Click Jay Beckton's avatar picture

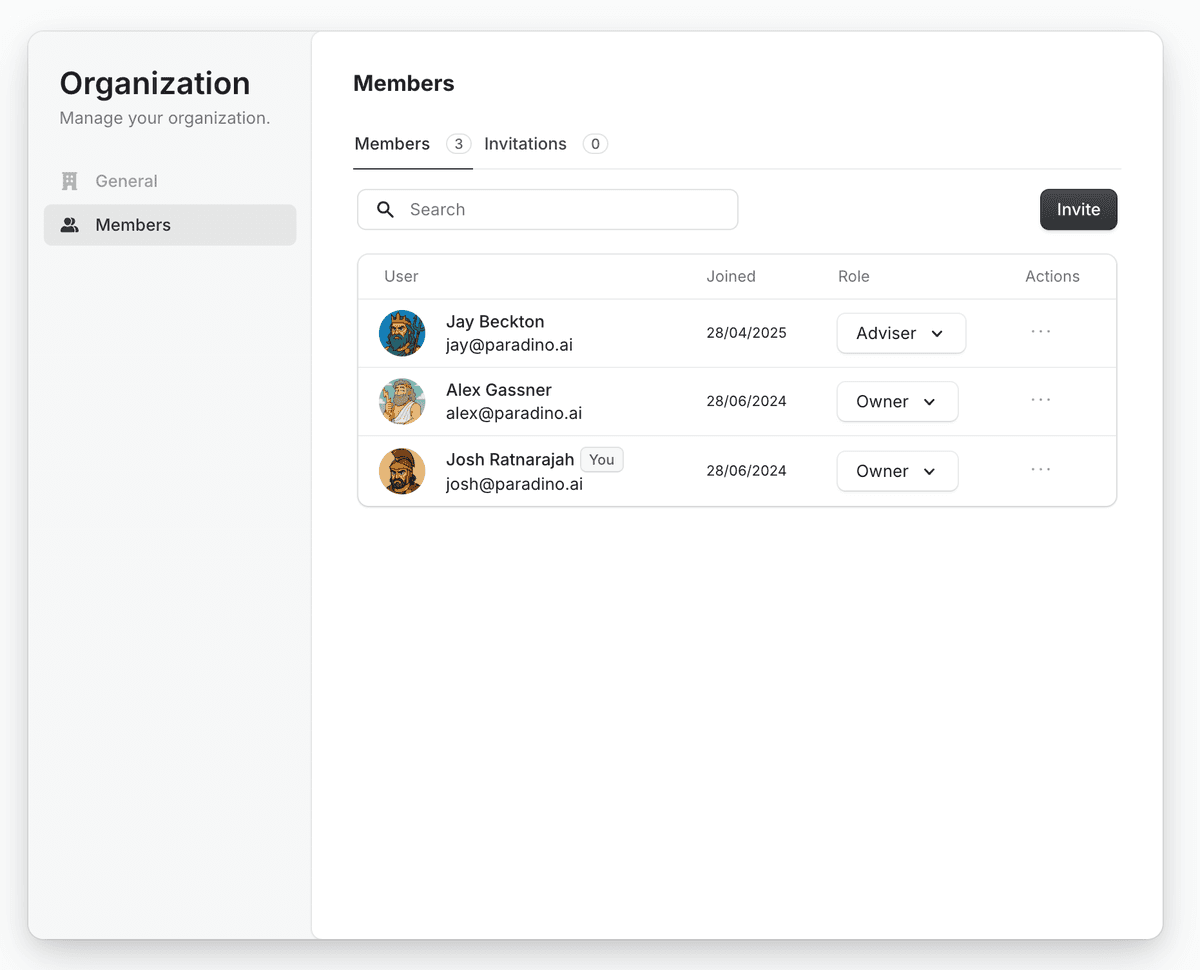pyautogui.click(x=402, y=332)
